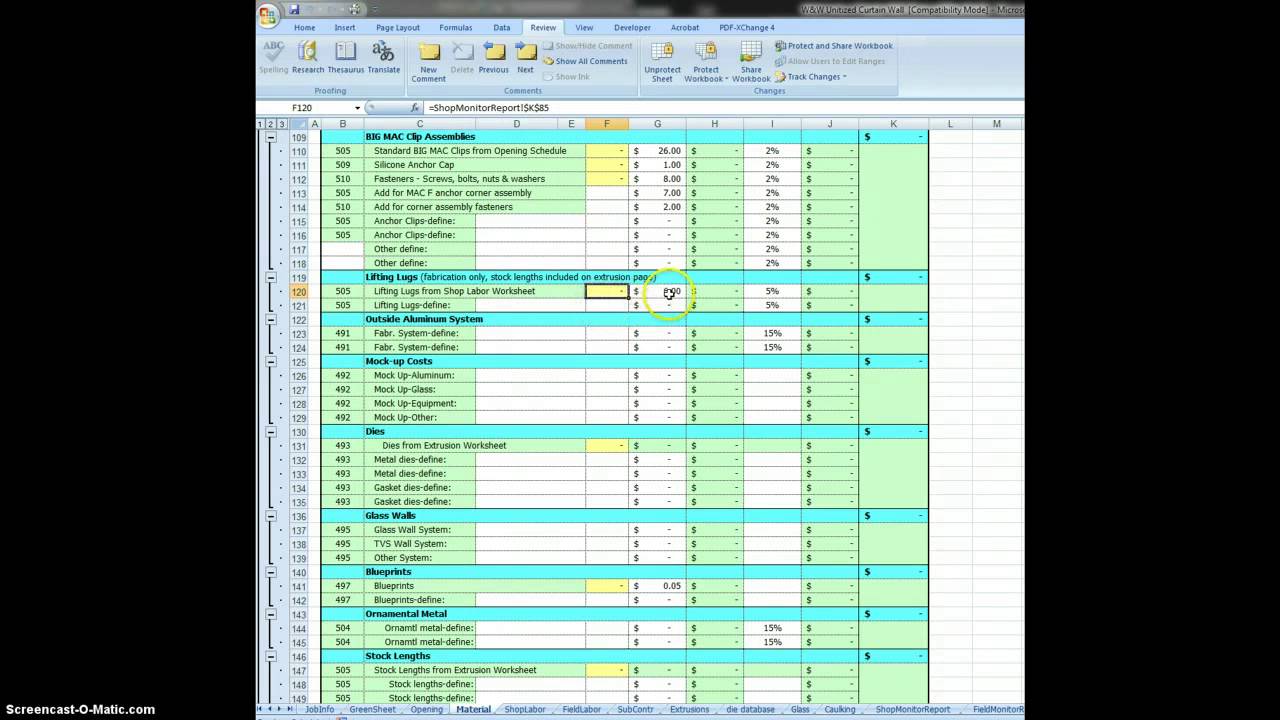Click Unprotect Sheet
1280x720 pixels.
pyautogui.click(x=662, y=62)
